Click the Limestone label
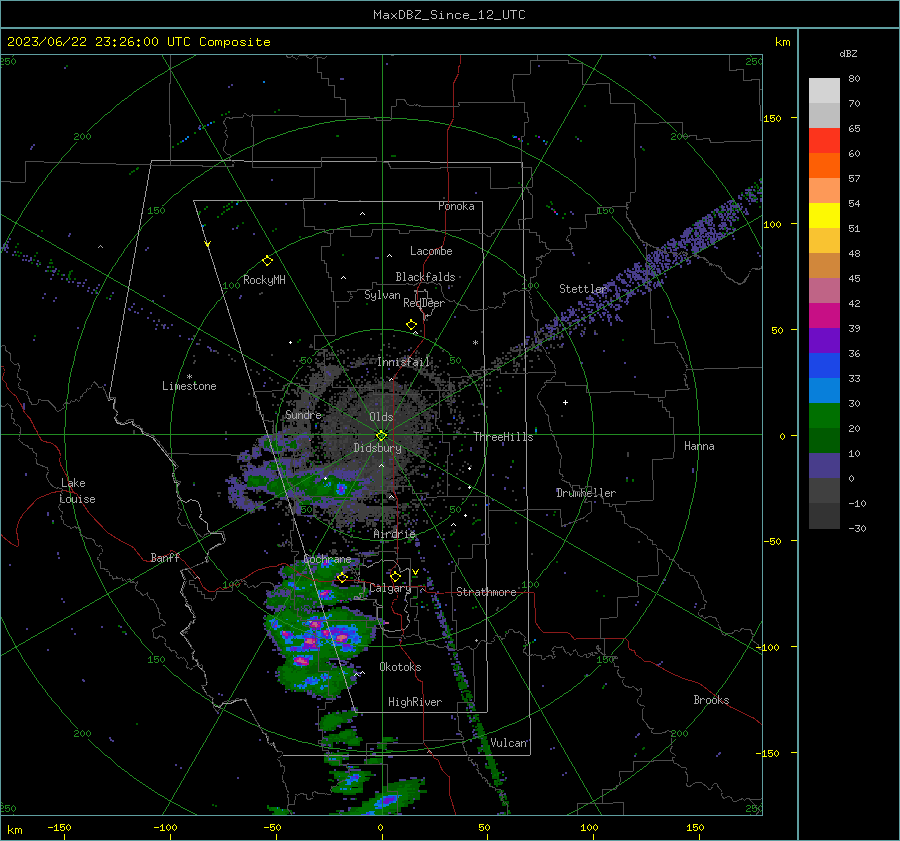 [x=189, y=386]
